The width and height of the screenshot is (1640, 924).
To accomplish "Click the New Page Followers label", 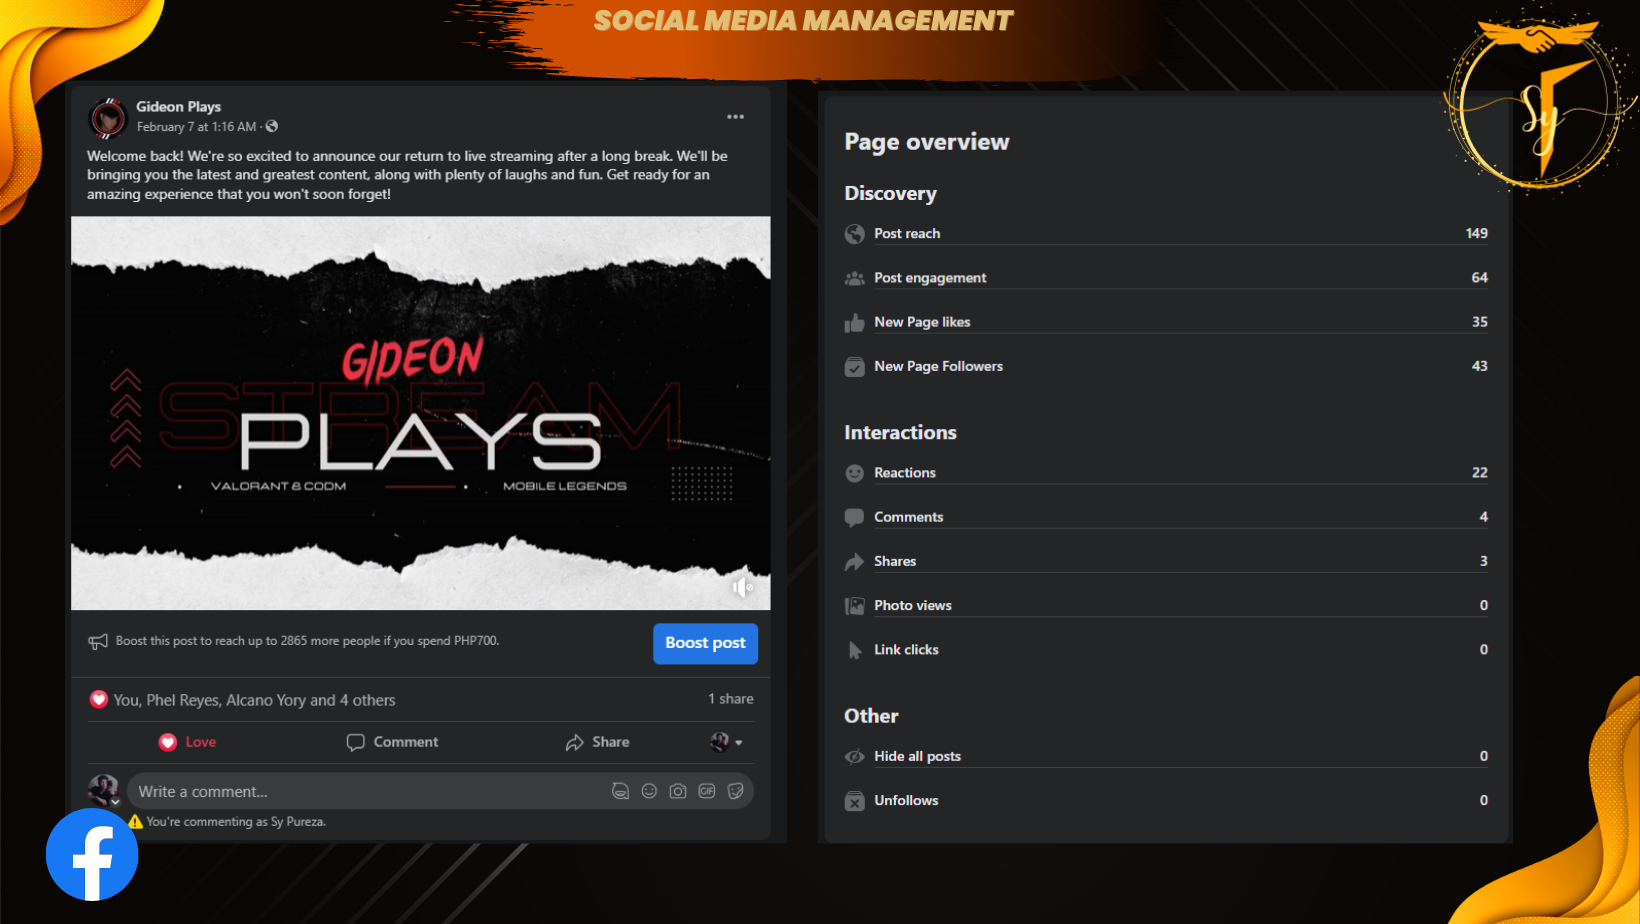I will pos(938,366).
